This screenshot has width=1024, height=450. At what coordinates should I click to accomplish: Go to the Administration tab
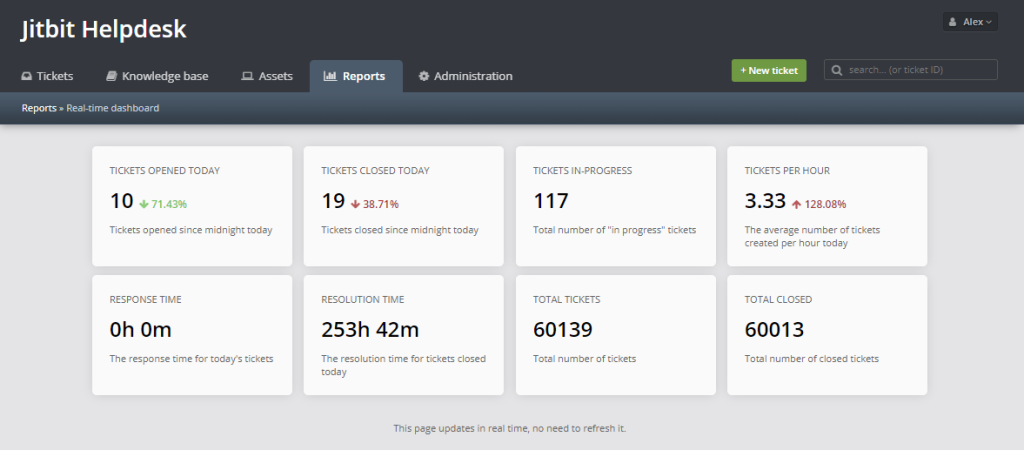click(x=466, y=76)
